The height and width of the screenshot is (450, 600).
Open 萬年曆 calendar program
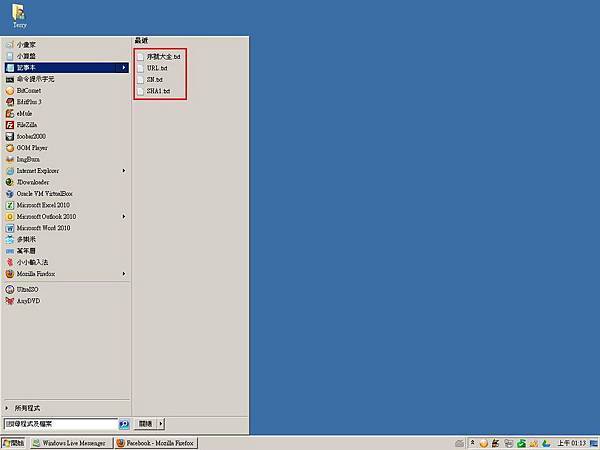(x=67, y=251)
